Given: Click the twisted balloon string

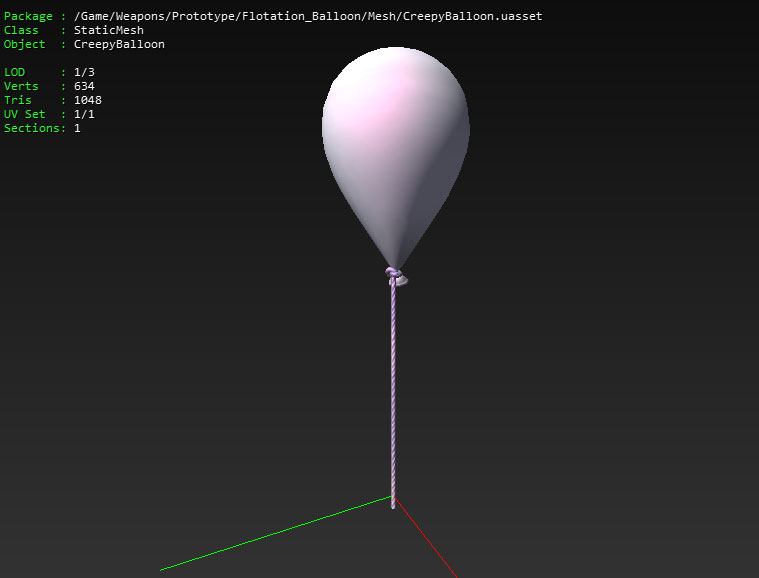Looking at the screenshot, I should click(x=393, y=390).
